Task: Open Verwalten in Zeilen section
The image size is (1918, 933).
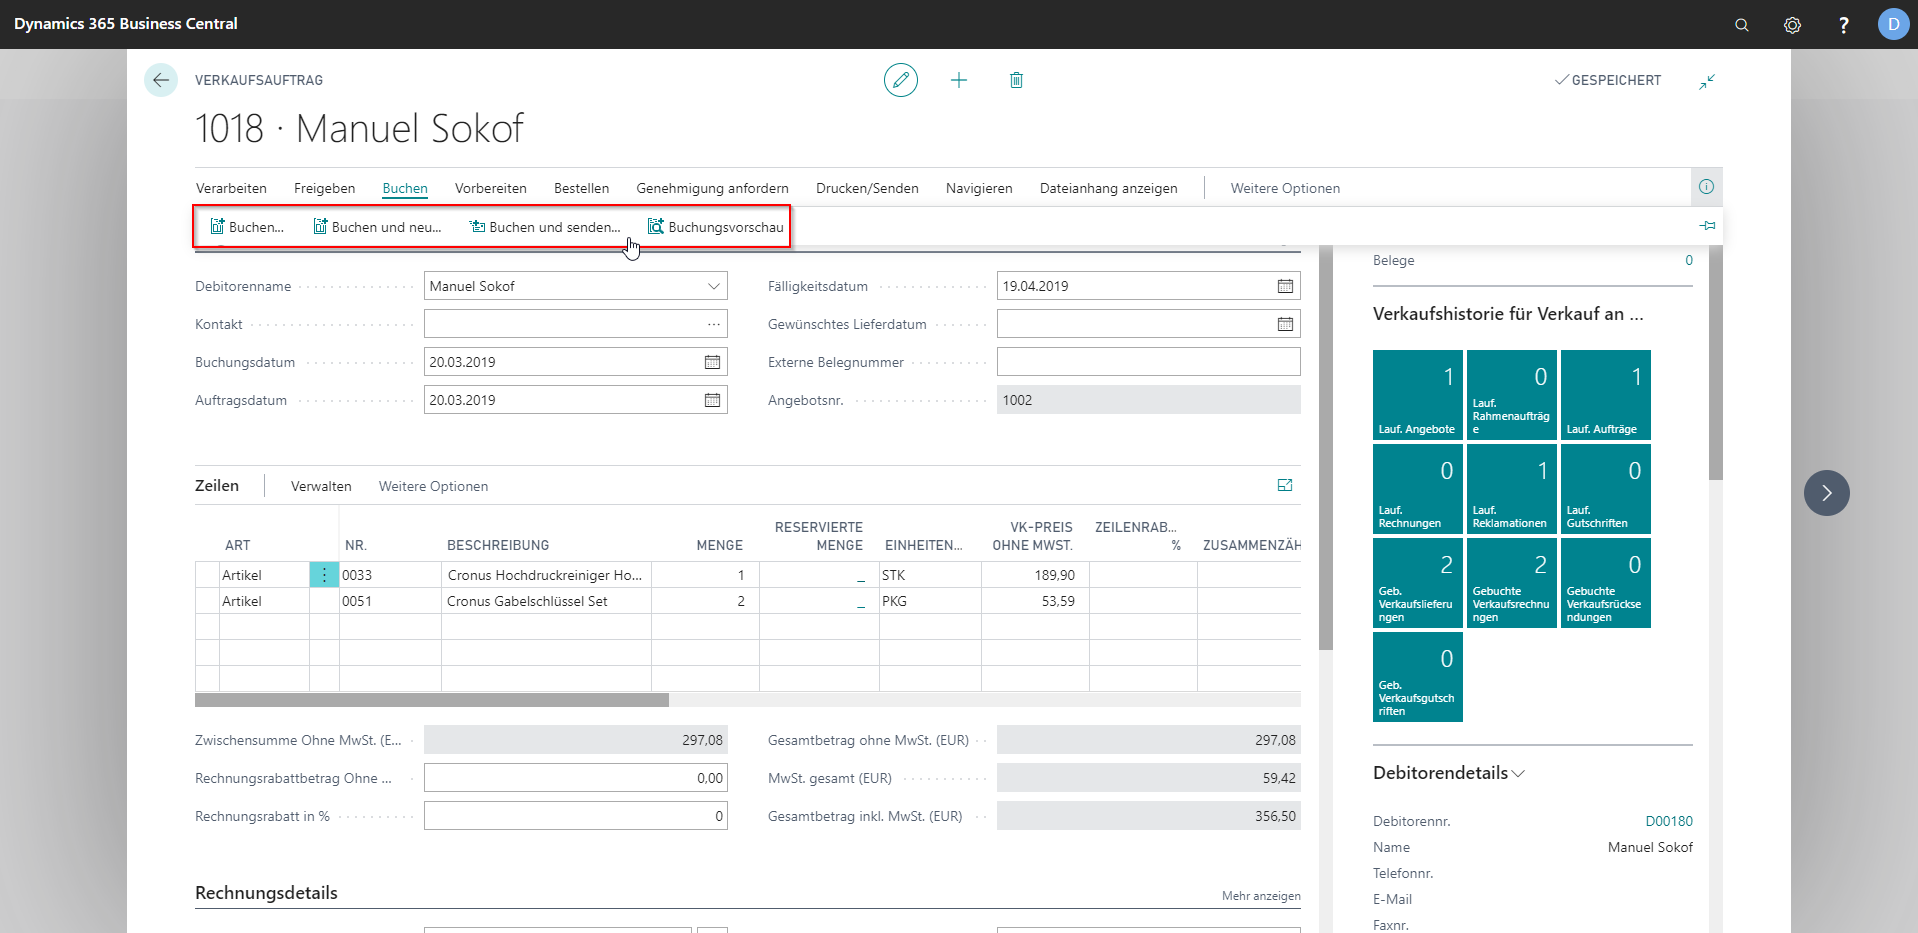Action: (321, 486)
